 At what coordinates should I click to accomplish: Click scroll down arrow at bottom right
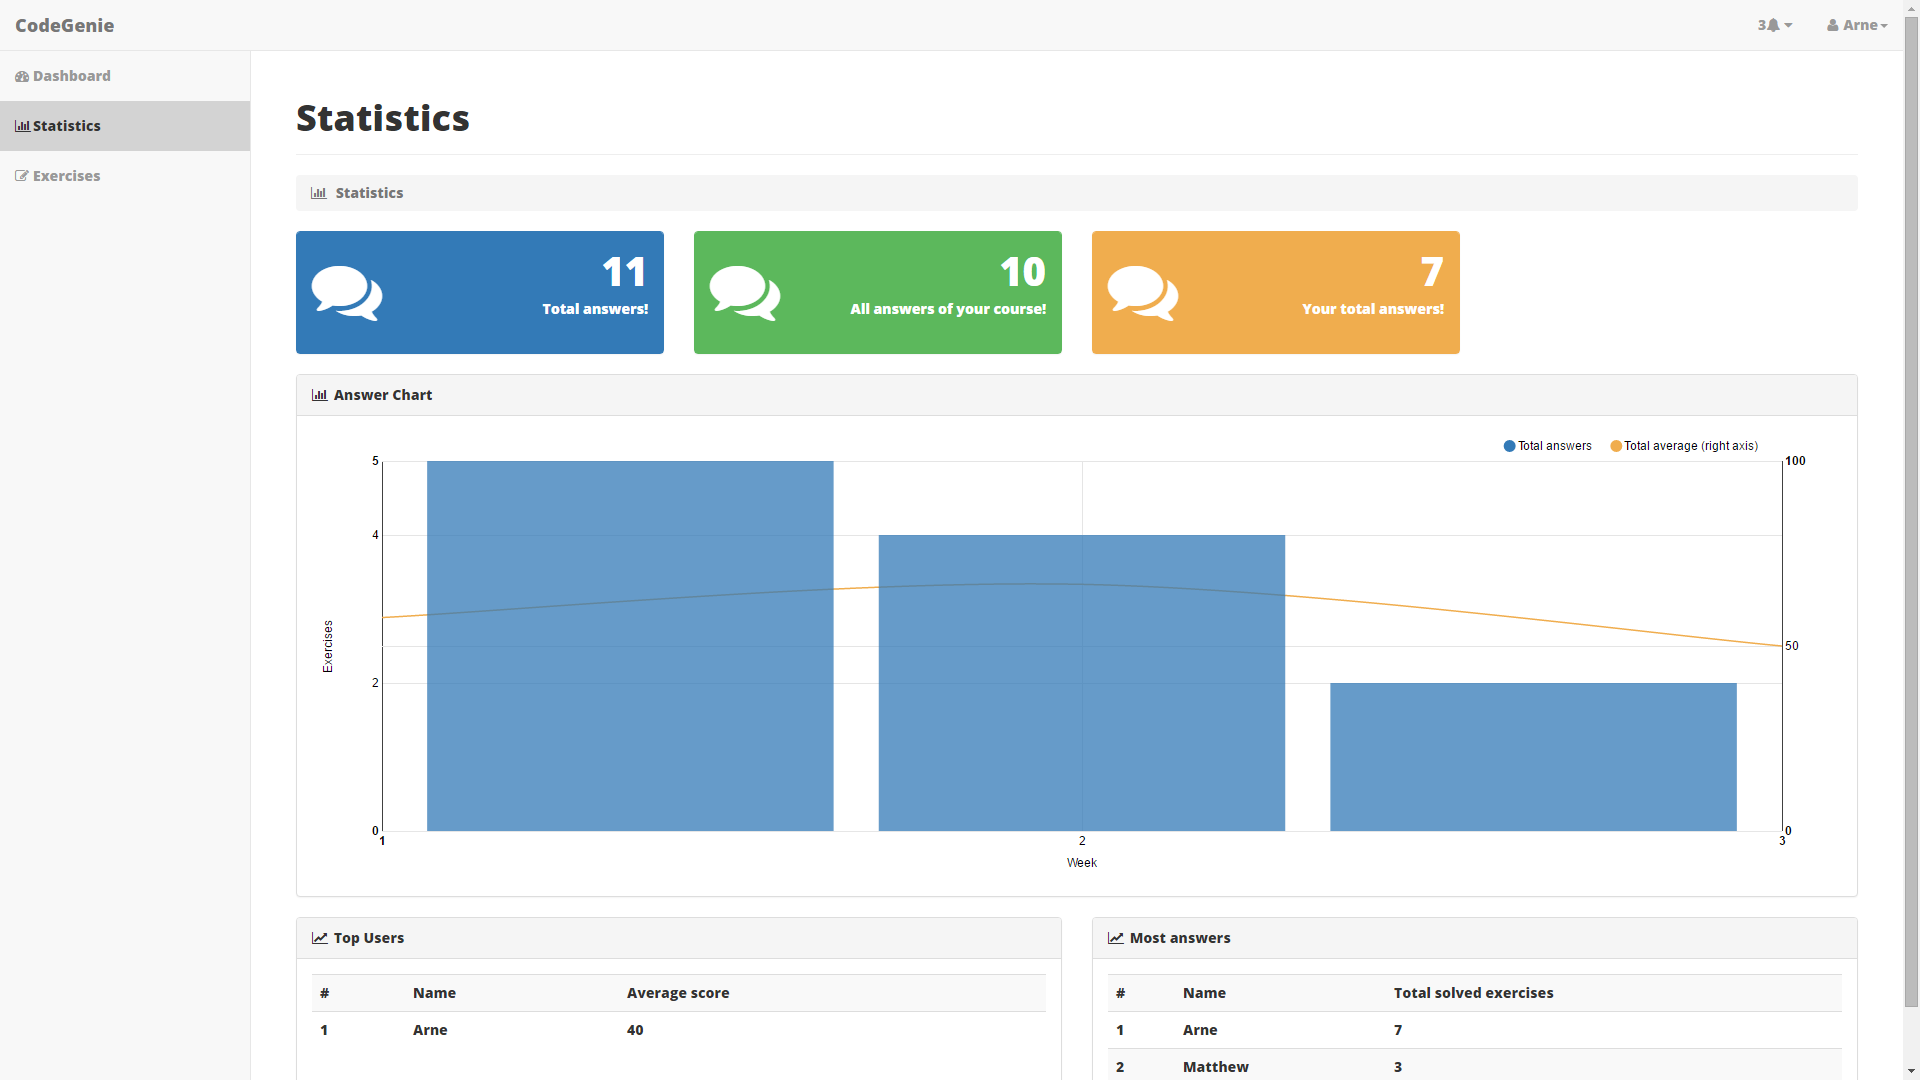tap(1911, 1072)
